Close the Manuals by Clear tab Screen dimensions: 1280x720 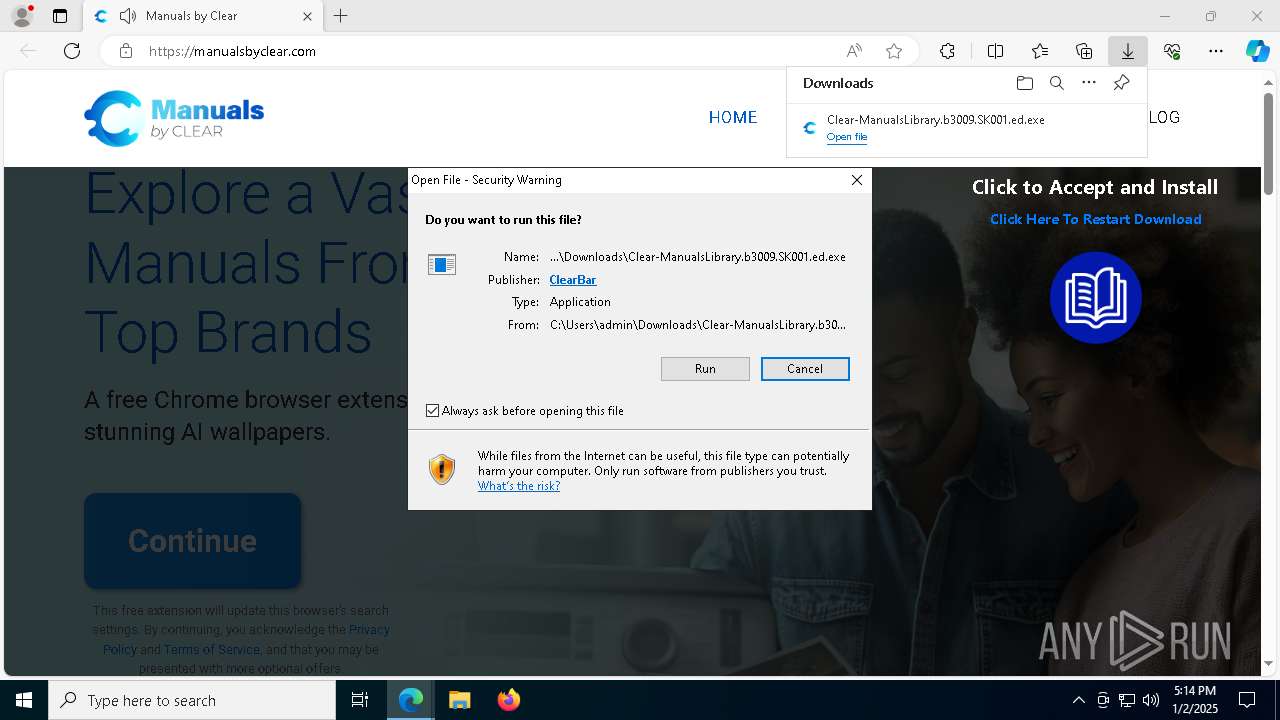point(307,16)
